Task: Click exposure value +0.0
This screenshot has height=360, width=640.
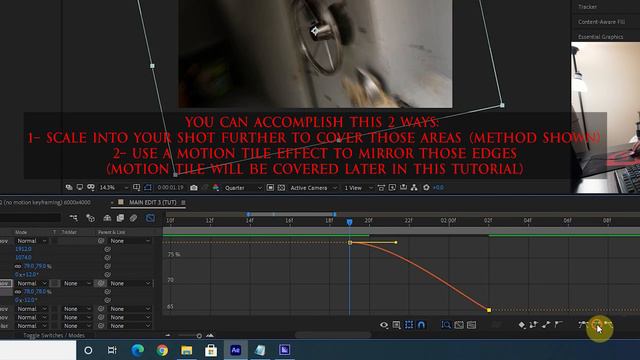Action: click(x=438, y=188)
